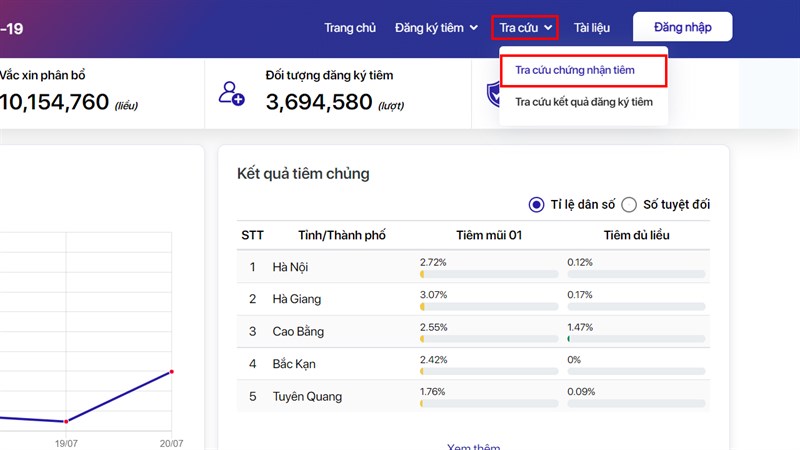Image resolution: width=800 pixels, height=450 pixels.
Task: Open the Đăng ký tiêm menu
Action: pos(436,28)
